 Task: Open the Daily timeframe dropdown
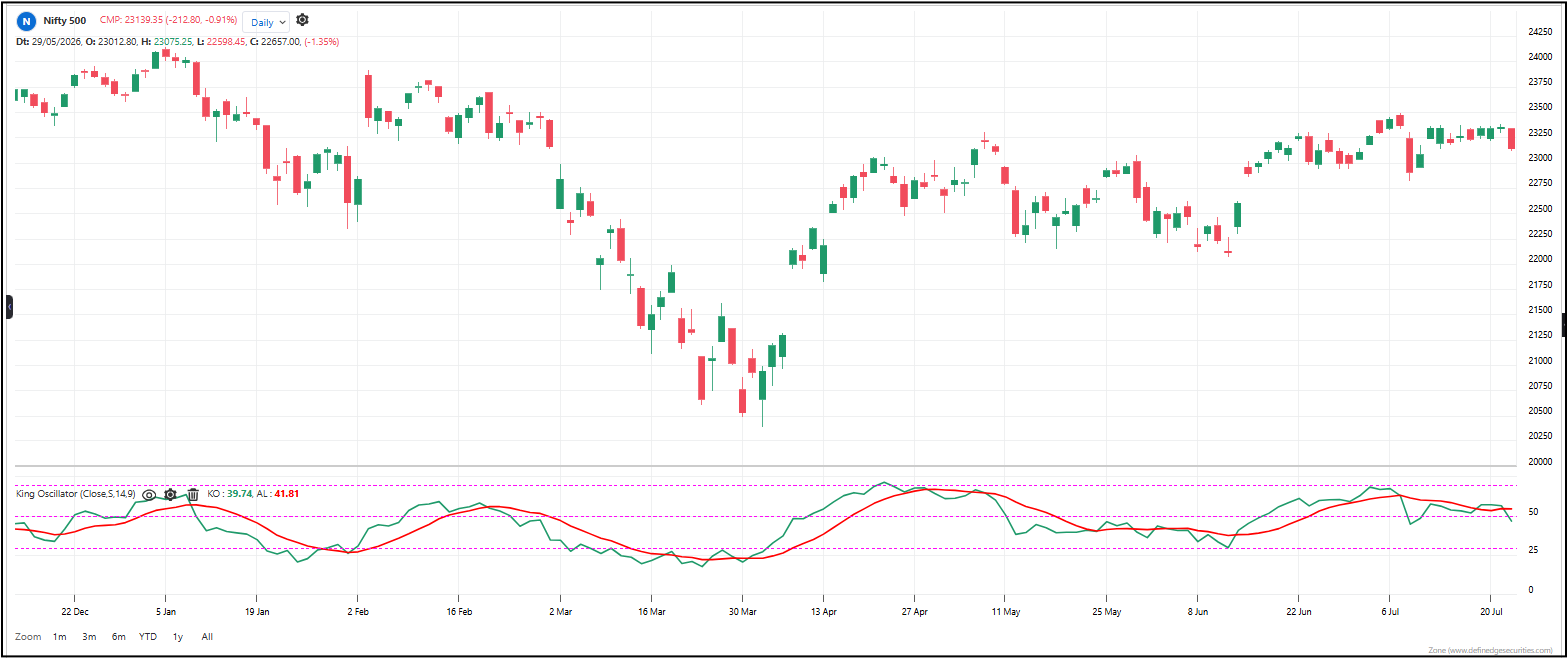(266, 21)
